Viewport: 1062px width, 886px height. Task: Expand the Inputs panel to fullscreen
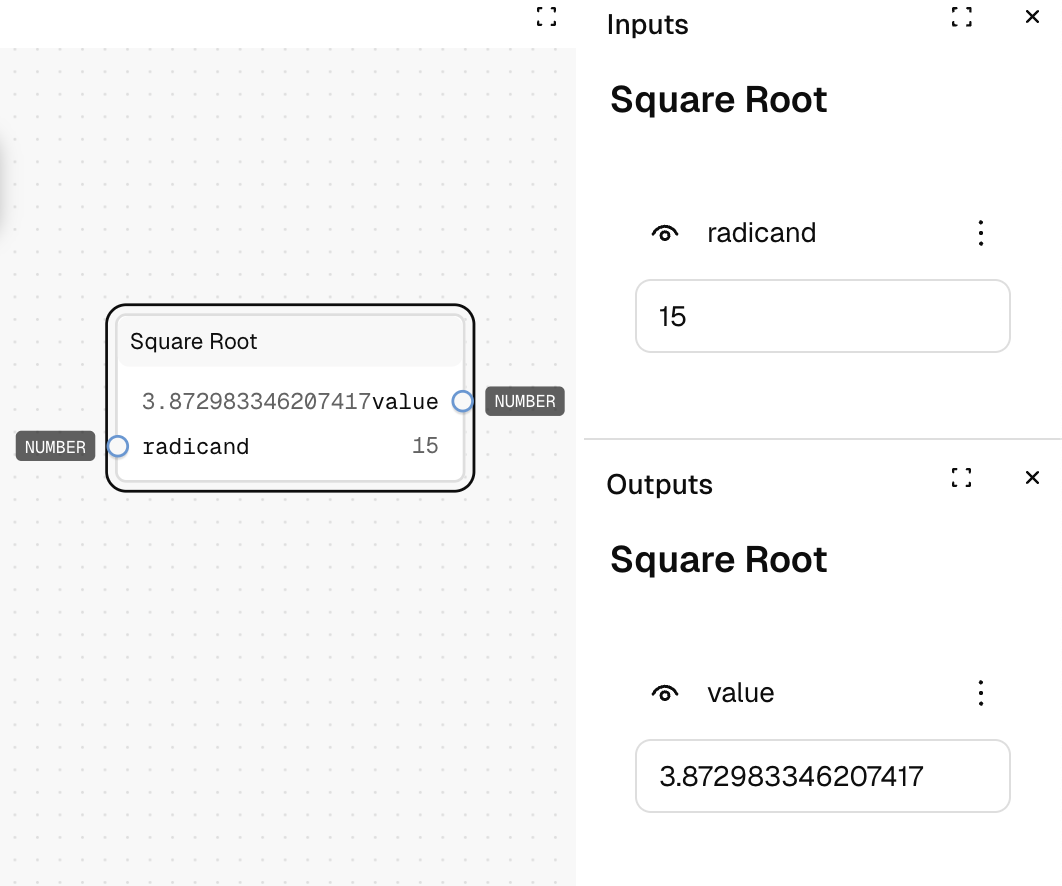(962, 17)
